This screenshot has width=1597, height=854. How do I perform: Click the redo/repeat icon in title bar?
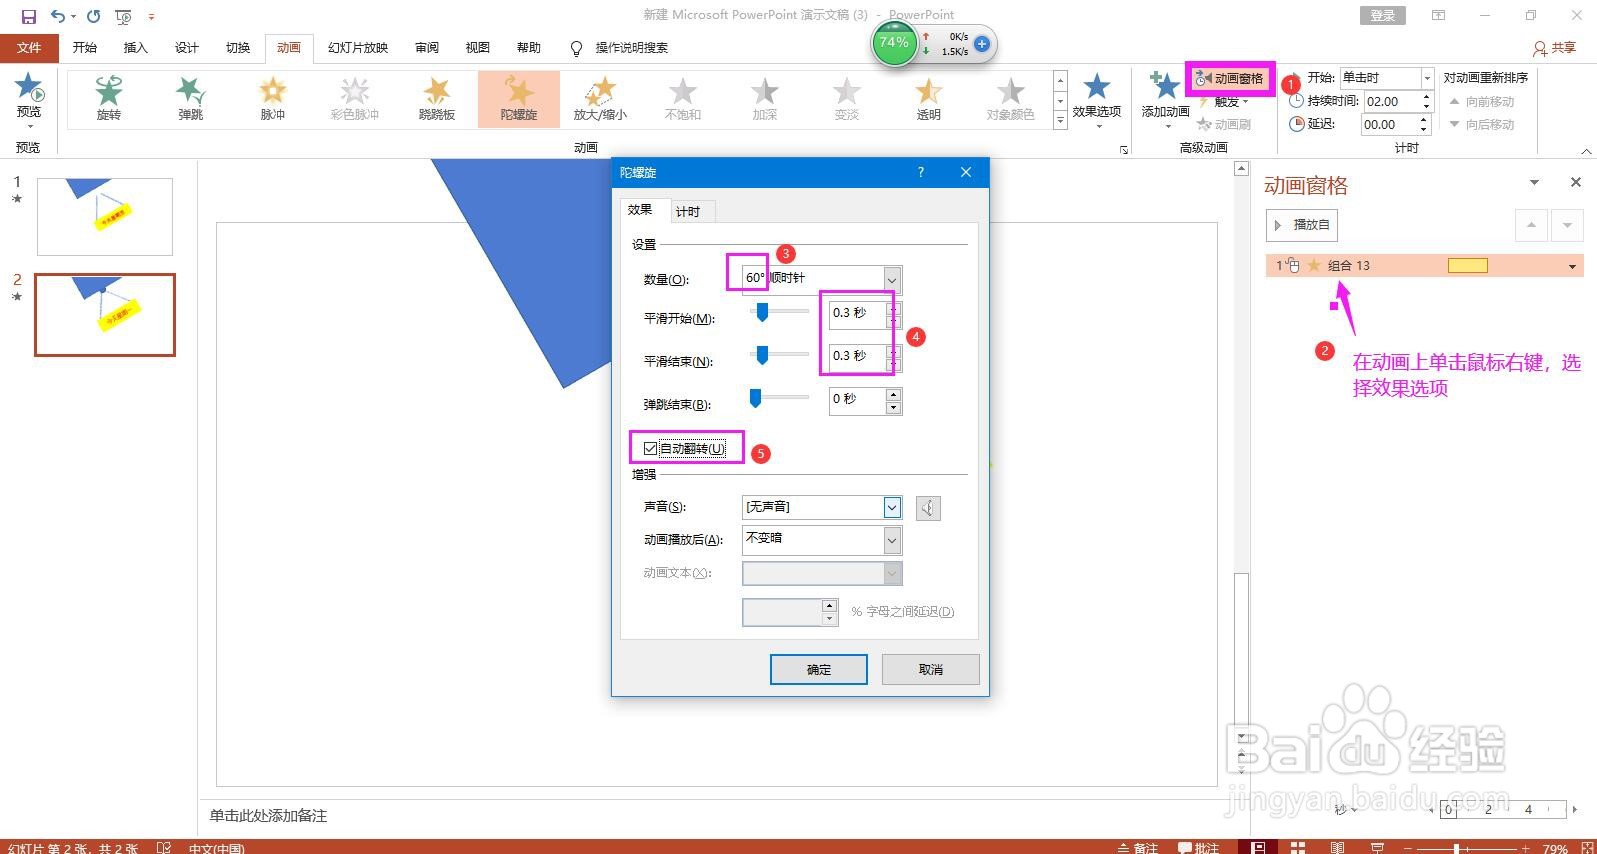point(93,16)
